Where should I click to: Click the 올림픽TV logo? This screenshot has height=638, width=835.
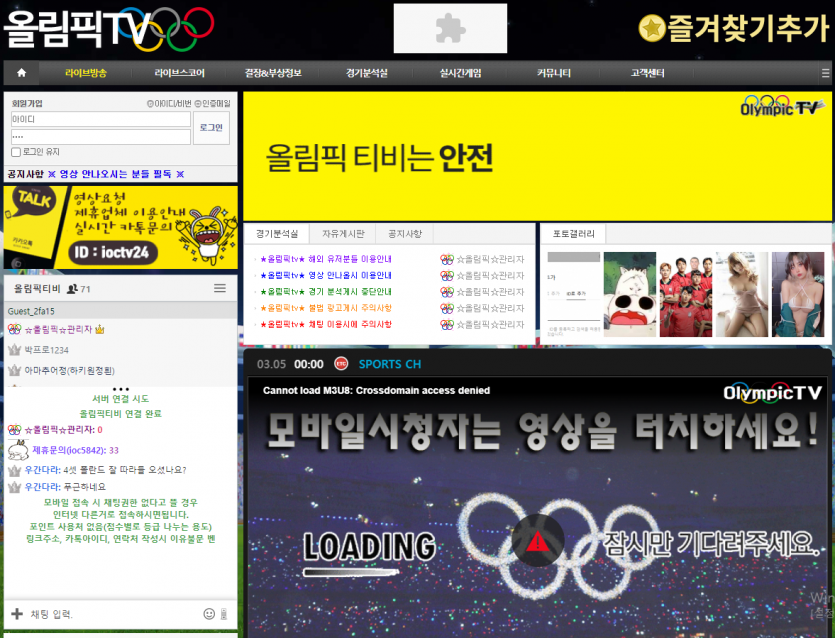coord(109,28)
